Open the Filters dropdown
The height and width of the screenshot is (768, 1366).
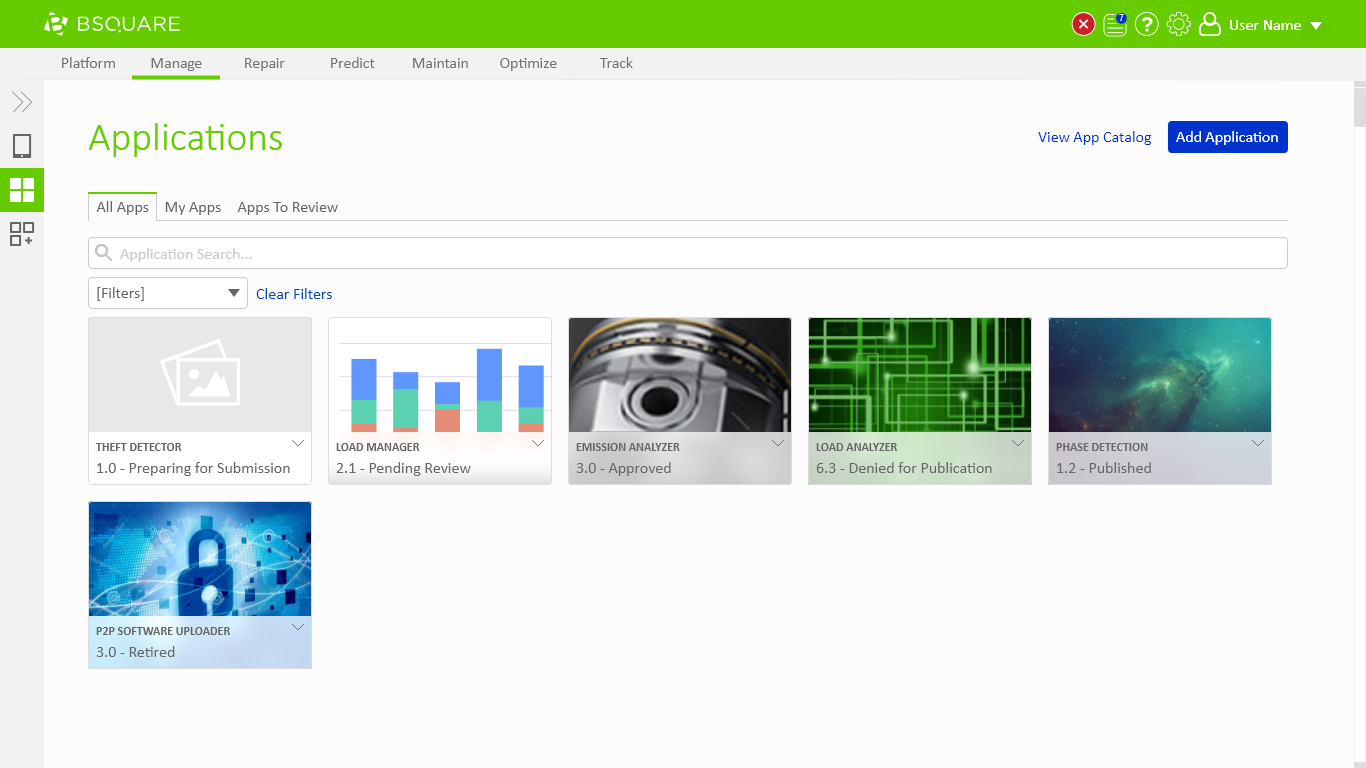[168, 293]
